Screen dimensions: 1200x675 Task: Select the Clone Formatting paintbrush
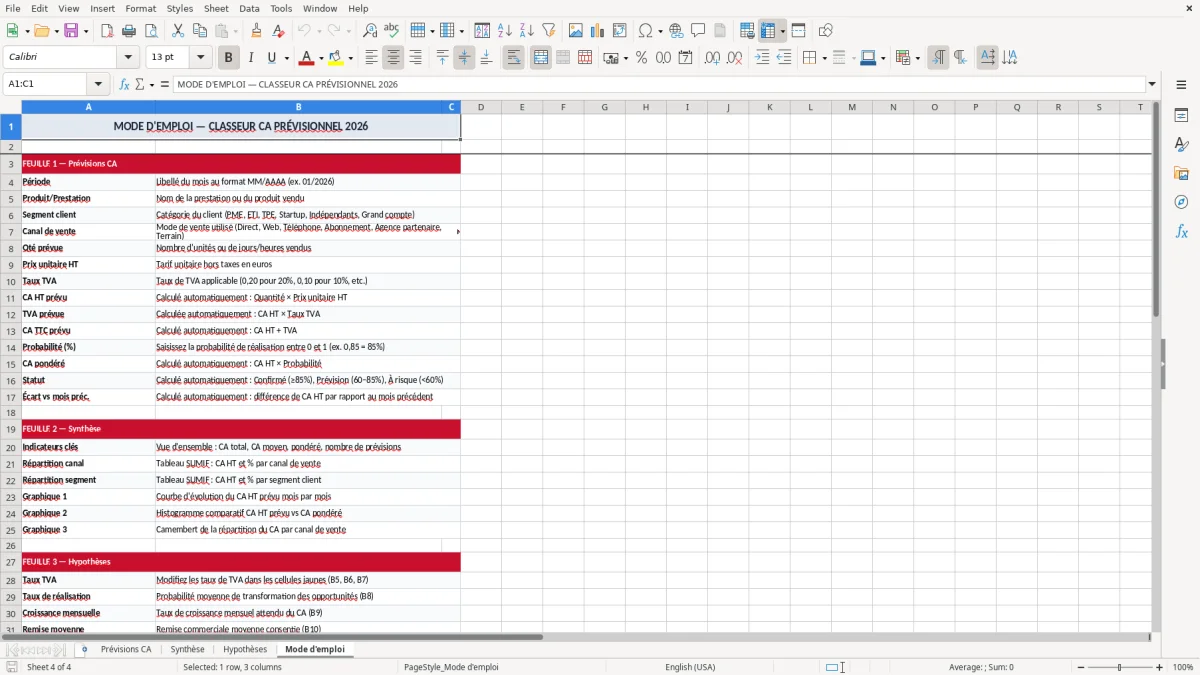coord(257,31)
